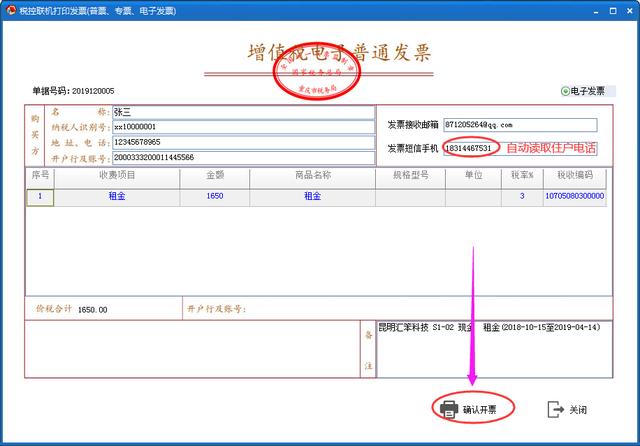Click the buyer's 开户行及账号 input field
Screen dimensions: 640x446
pos(241,158)
